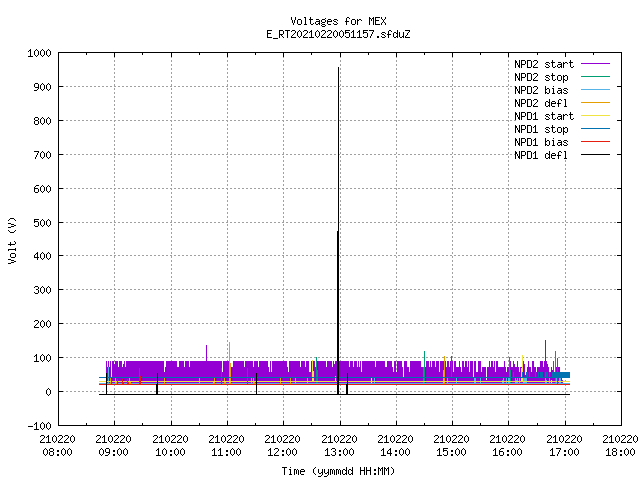Click the black NPD1 defl legend line
The image size is (640, 480).
pos(596,155)
